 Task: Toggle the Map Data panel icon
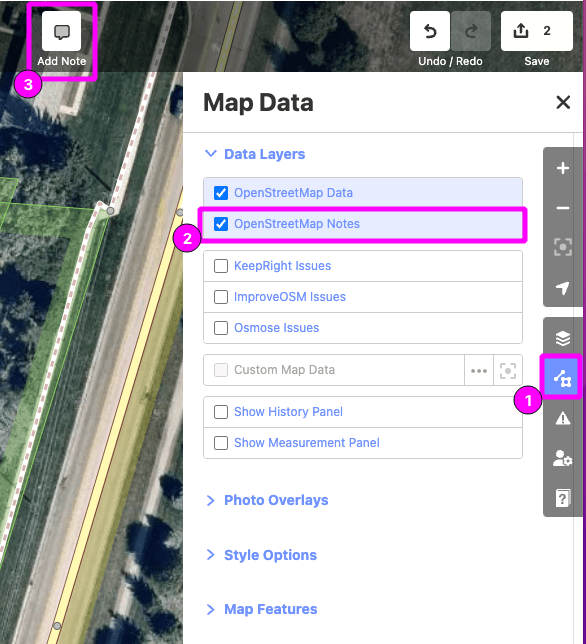562,377
